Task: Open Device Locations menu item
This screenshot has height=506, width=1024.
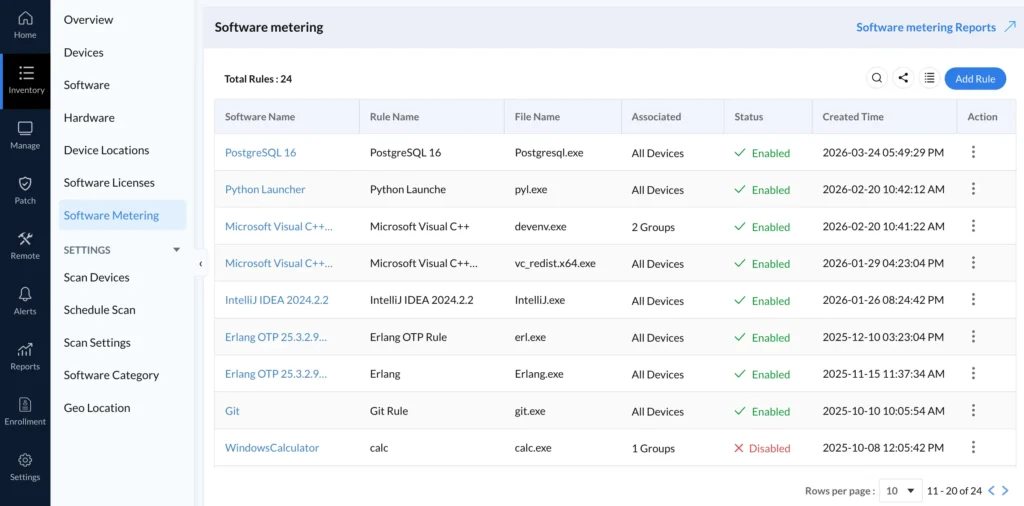Action: click(106, 150)
